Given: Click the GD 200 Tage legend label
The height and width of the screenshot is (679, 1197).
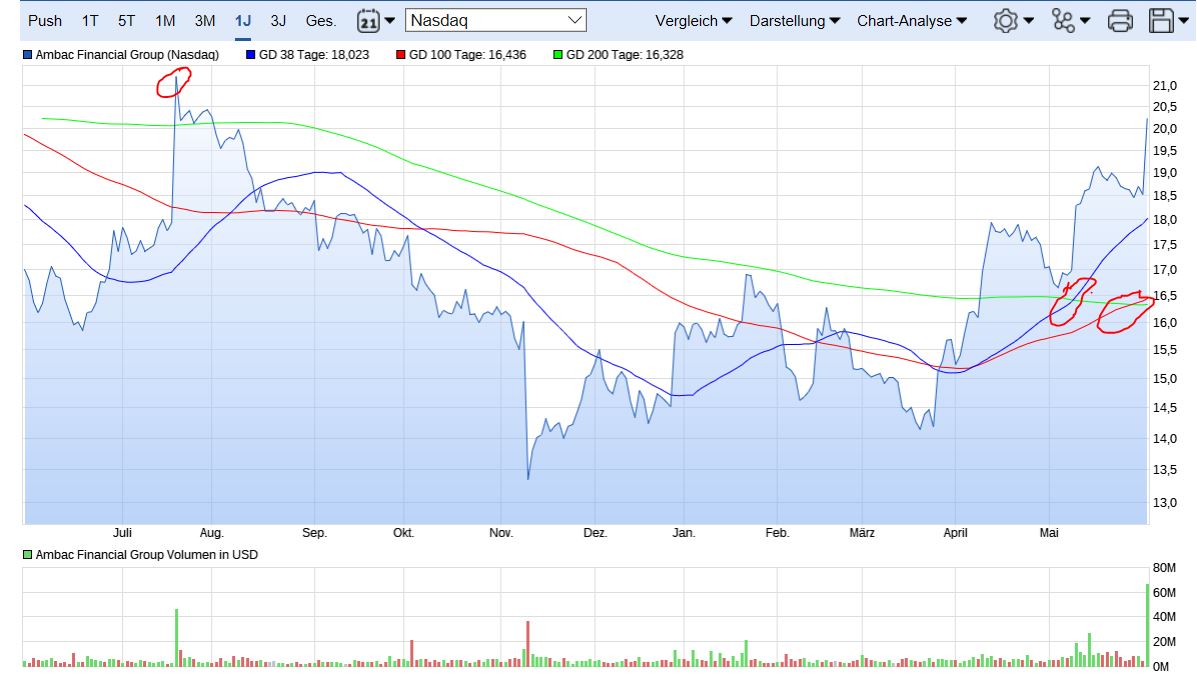Looking at the screenshot, I should coord(624,55).
